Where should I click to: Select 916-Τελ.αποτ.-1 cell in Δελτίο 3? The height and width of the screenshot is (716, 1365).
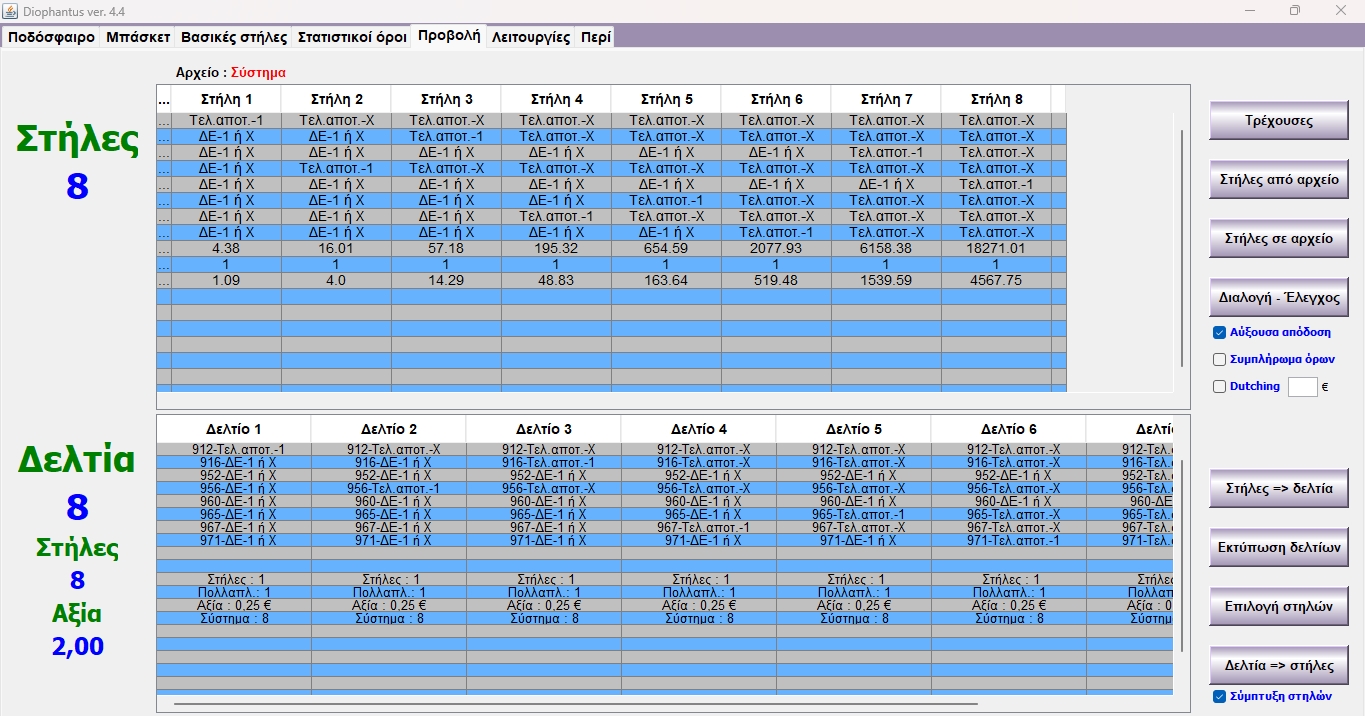(x=543, y=462)
